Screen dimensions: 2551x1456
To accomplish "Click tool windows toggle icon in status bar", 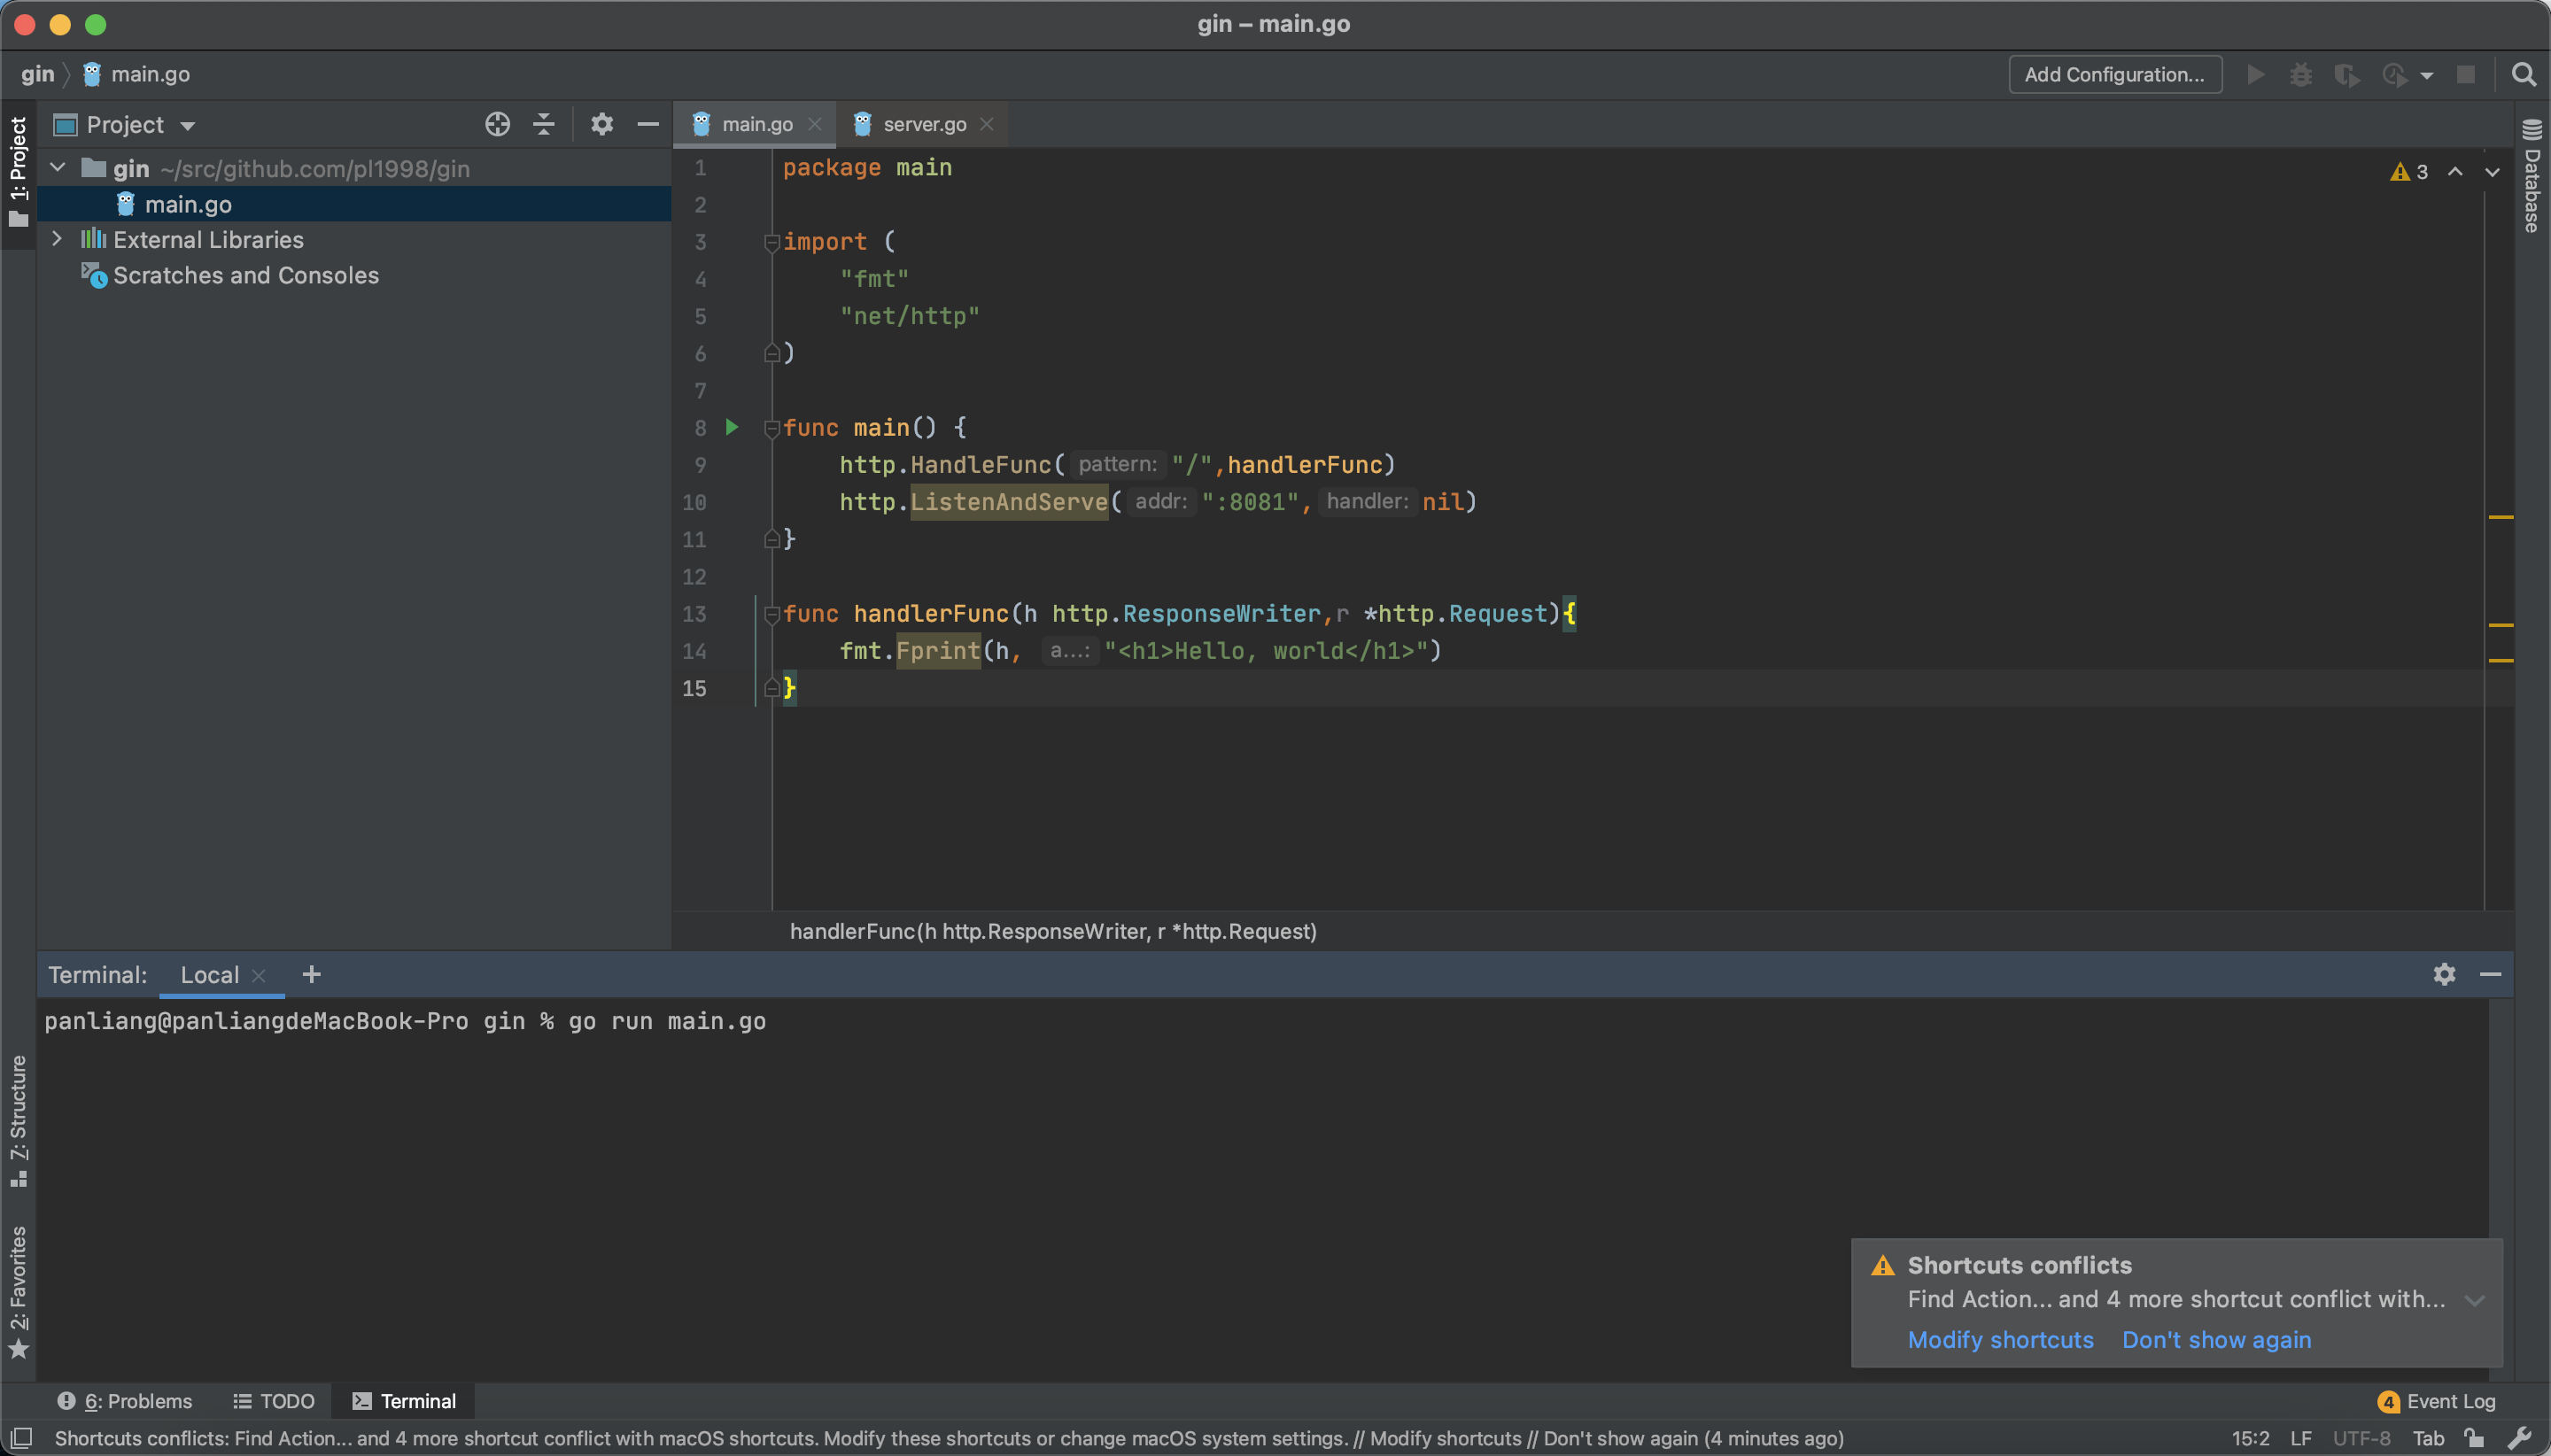I will tap(21, 1439).
